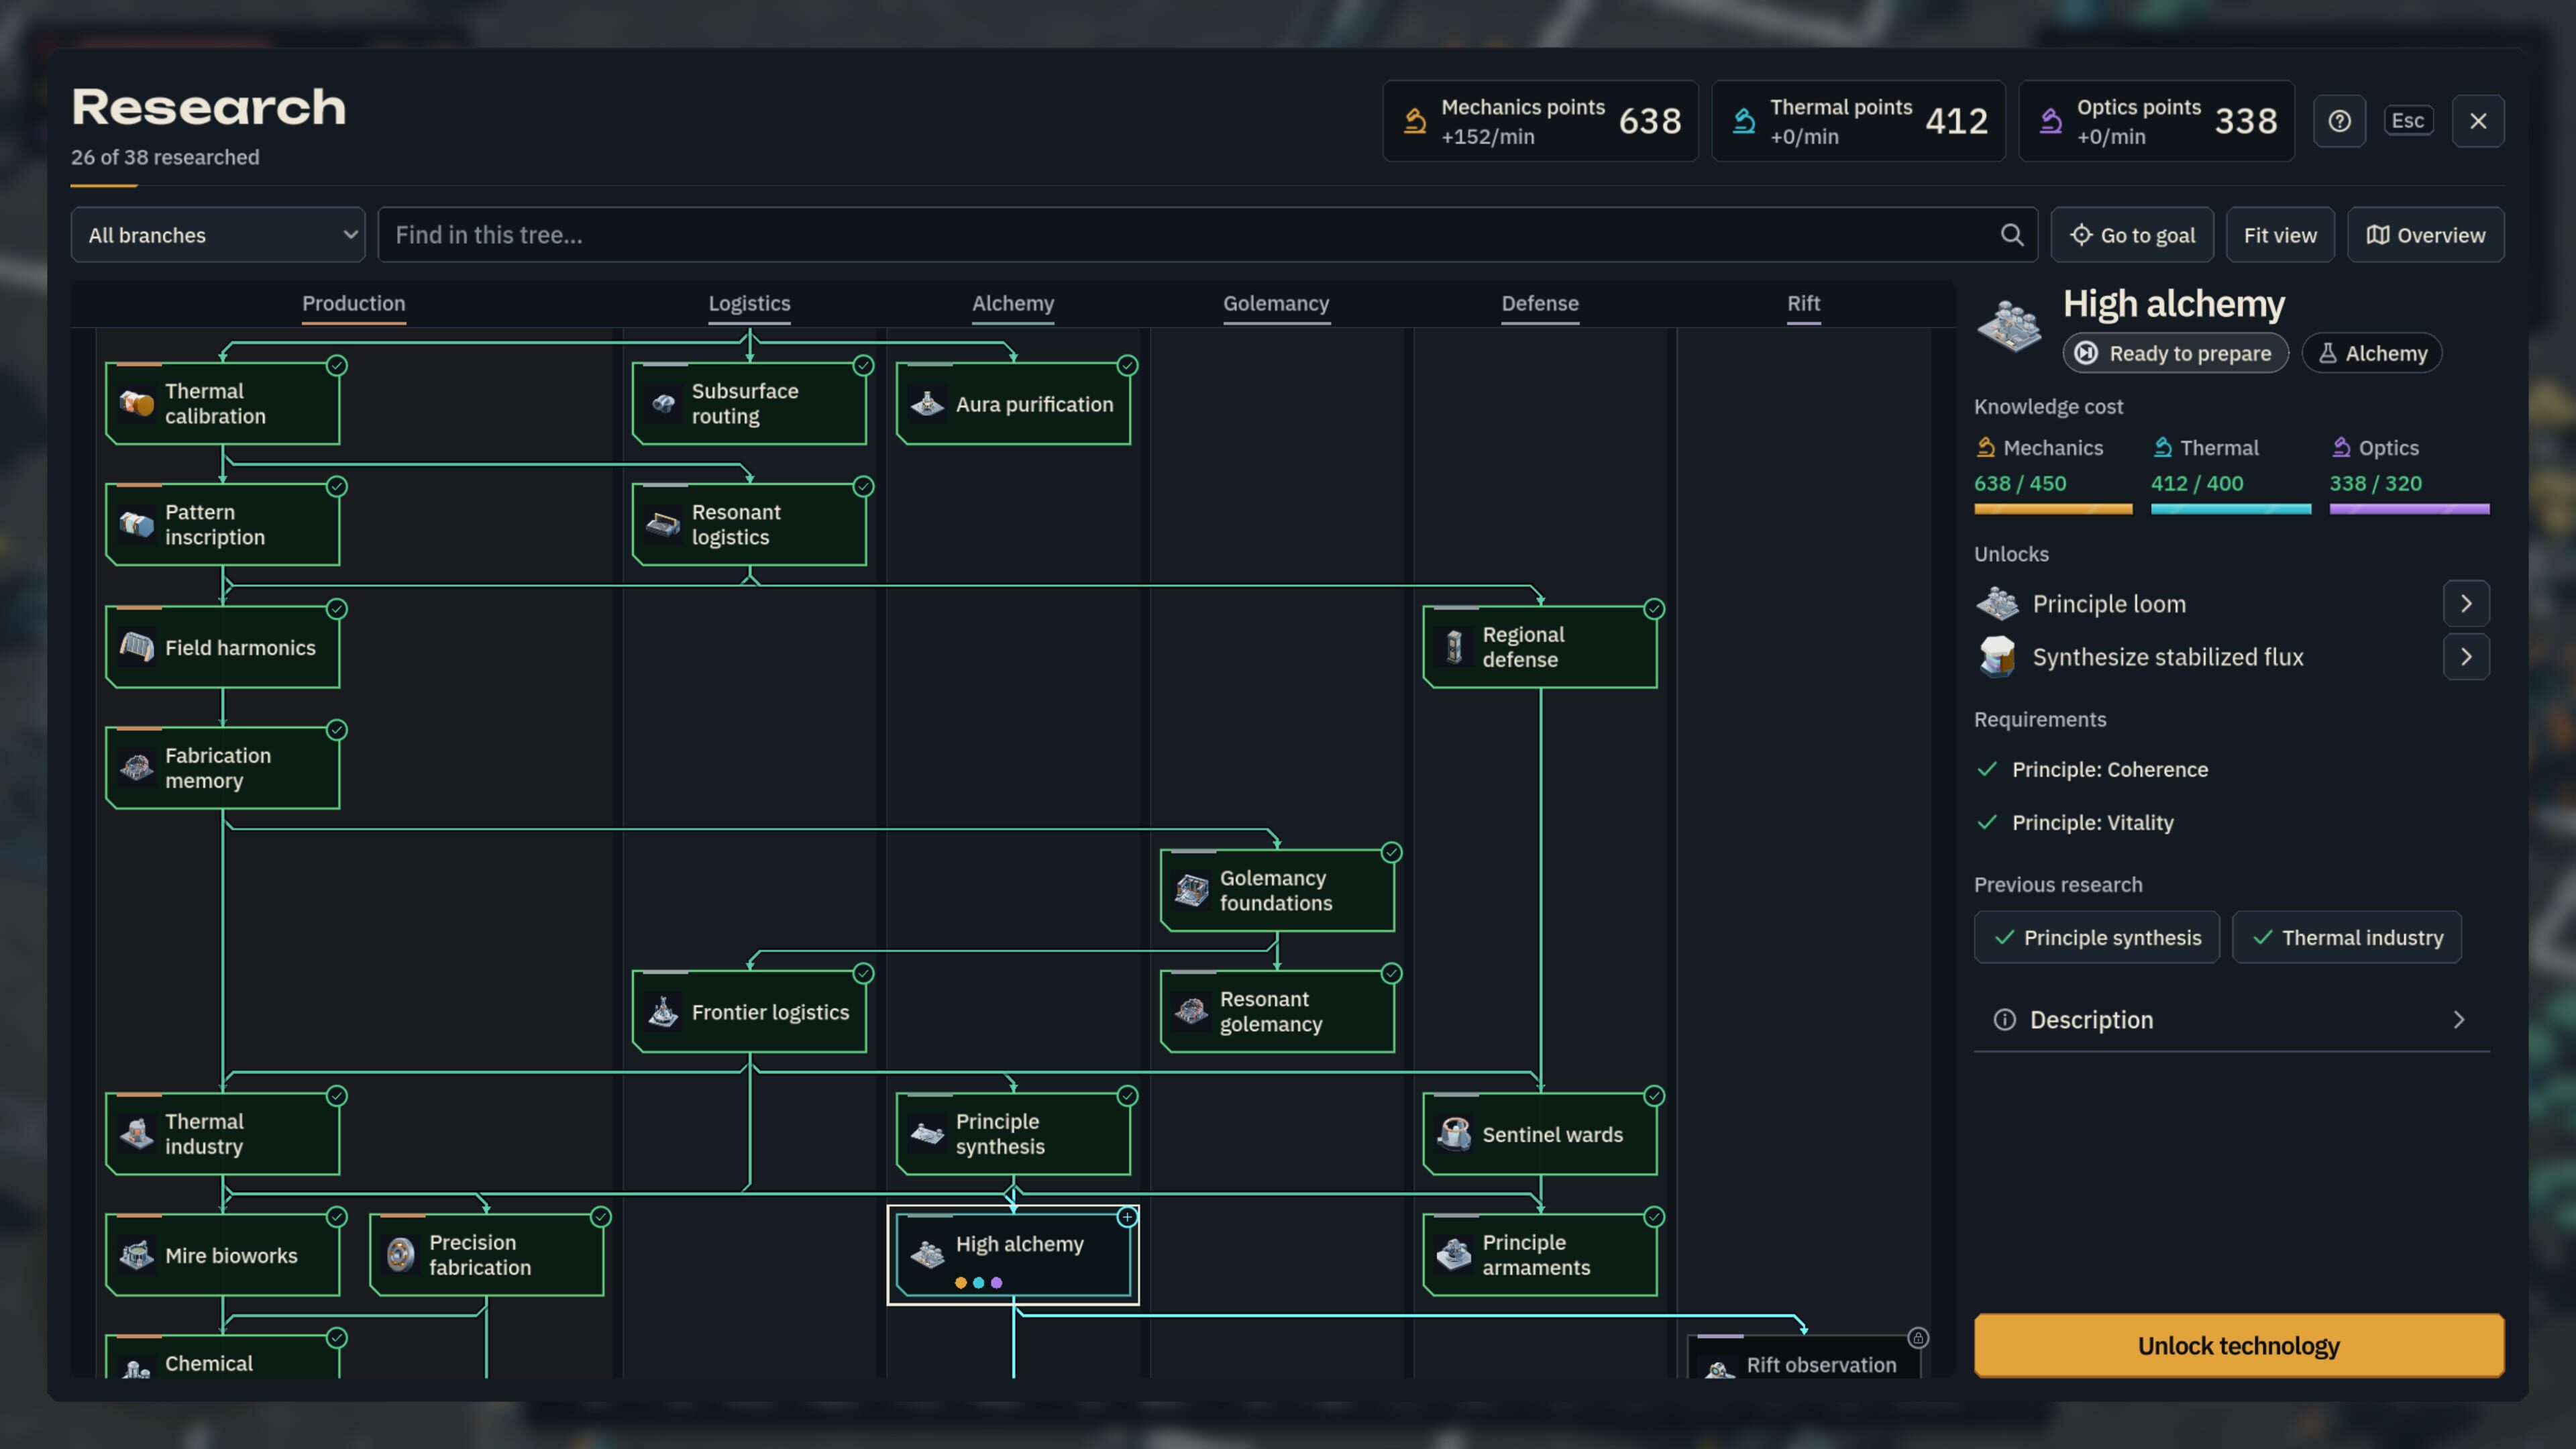2576x1449 pixels.
Task: Click the Mechanics points flask icon
Action: pyautogui.click(x=1415, y=121)
